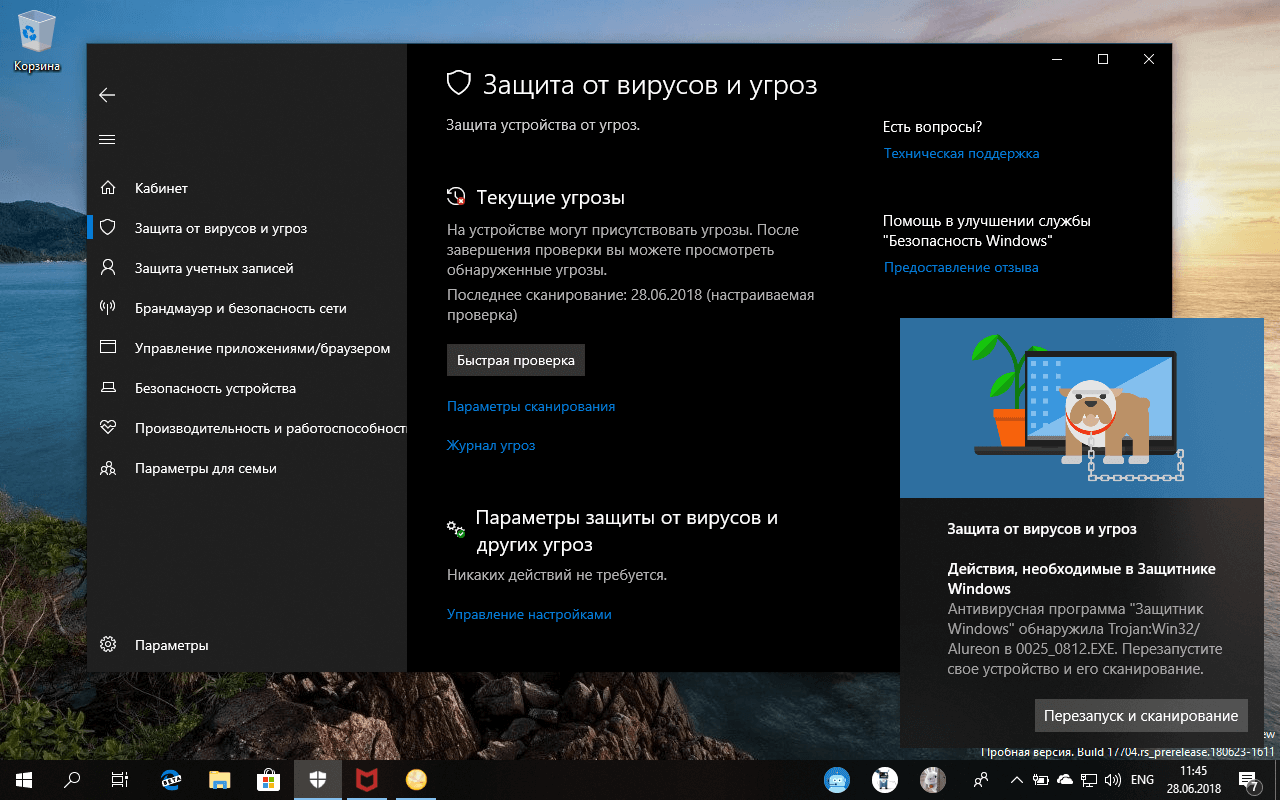Screen dimensions: 1280x800
Task: Expand hidden tray icons with the chevron
Action: click(x=1016, y=780)
